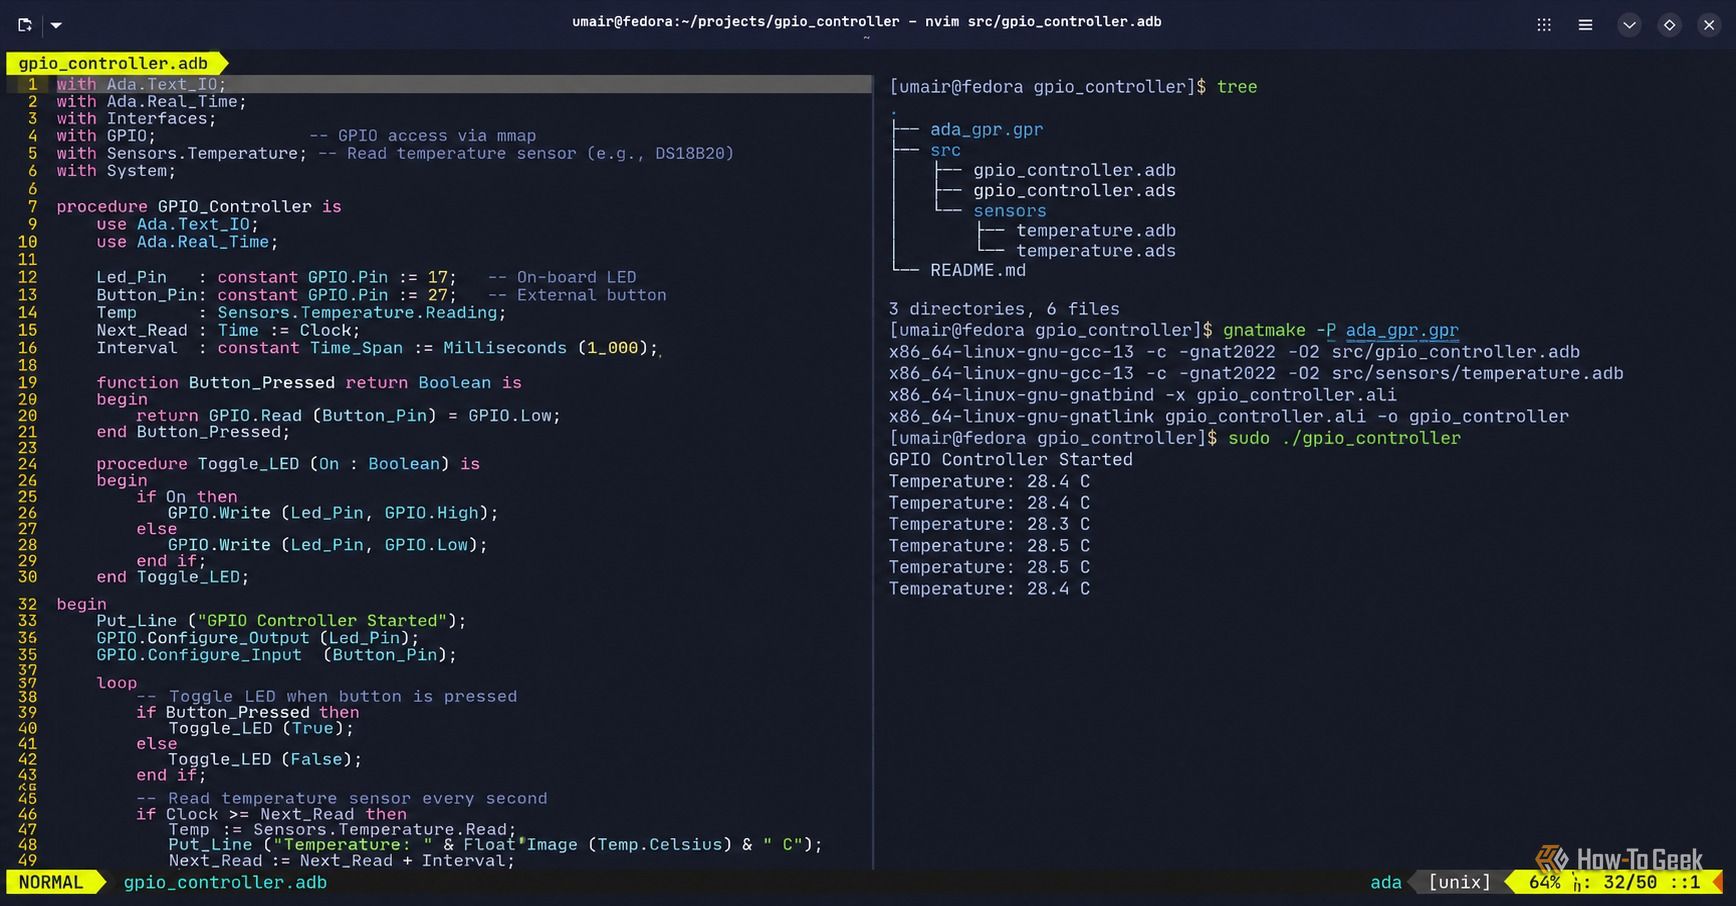The height and width of the screenshot is (906, 1736).
Task: Click temperature.ads in the tree output
Action: click(x=1096, y=251)
